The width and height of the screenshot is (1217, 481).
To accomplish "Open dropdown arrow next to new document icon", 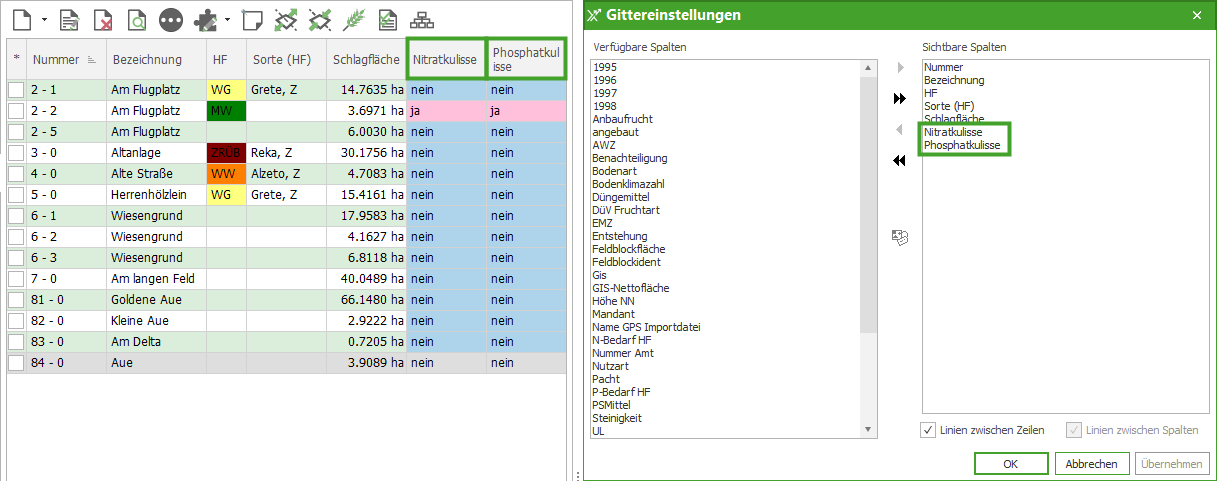I will click(45, 20).
